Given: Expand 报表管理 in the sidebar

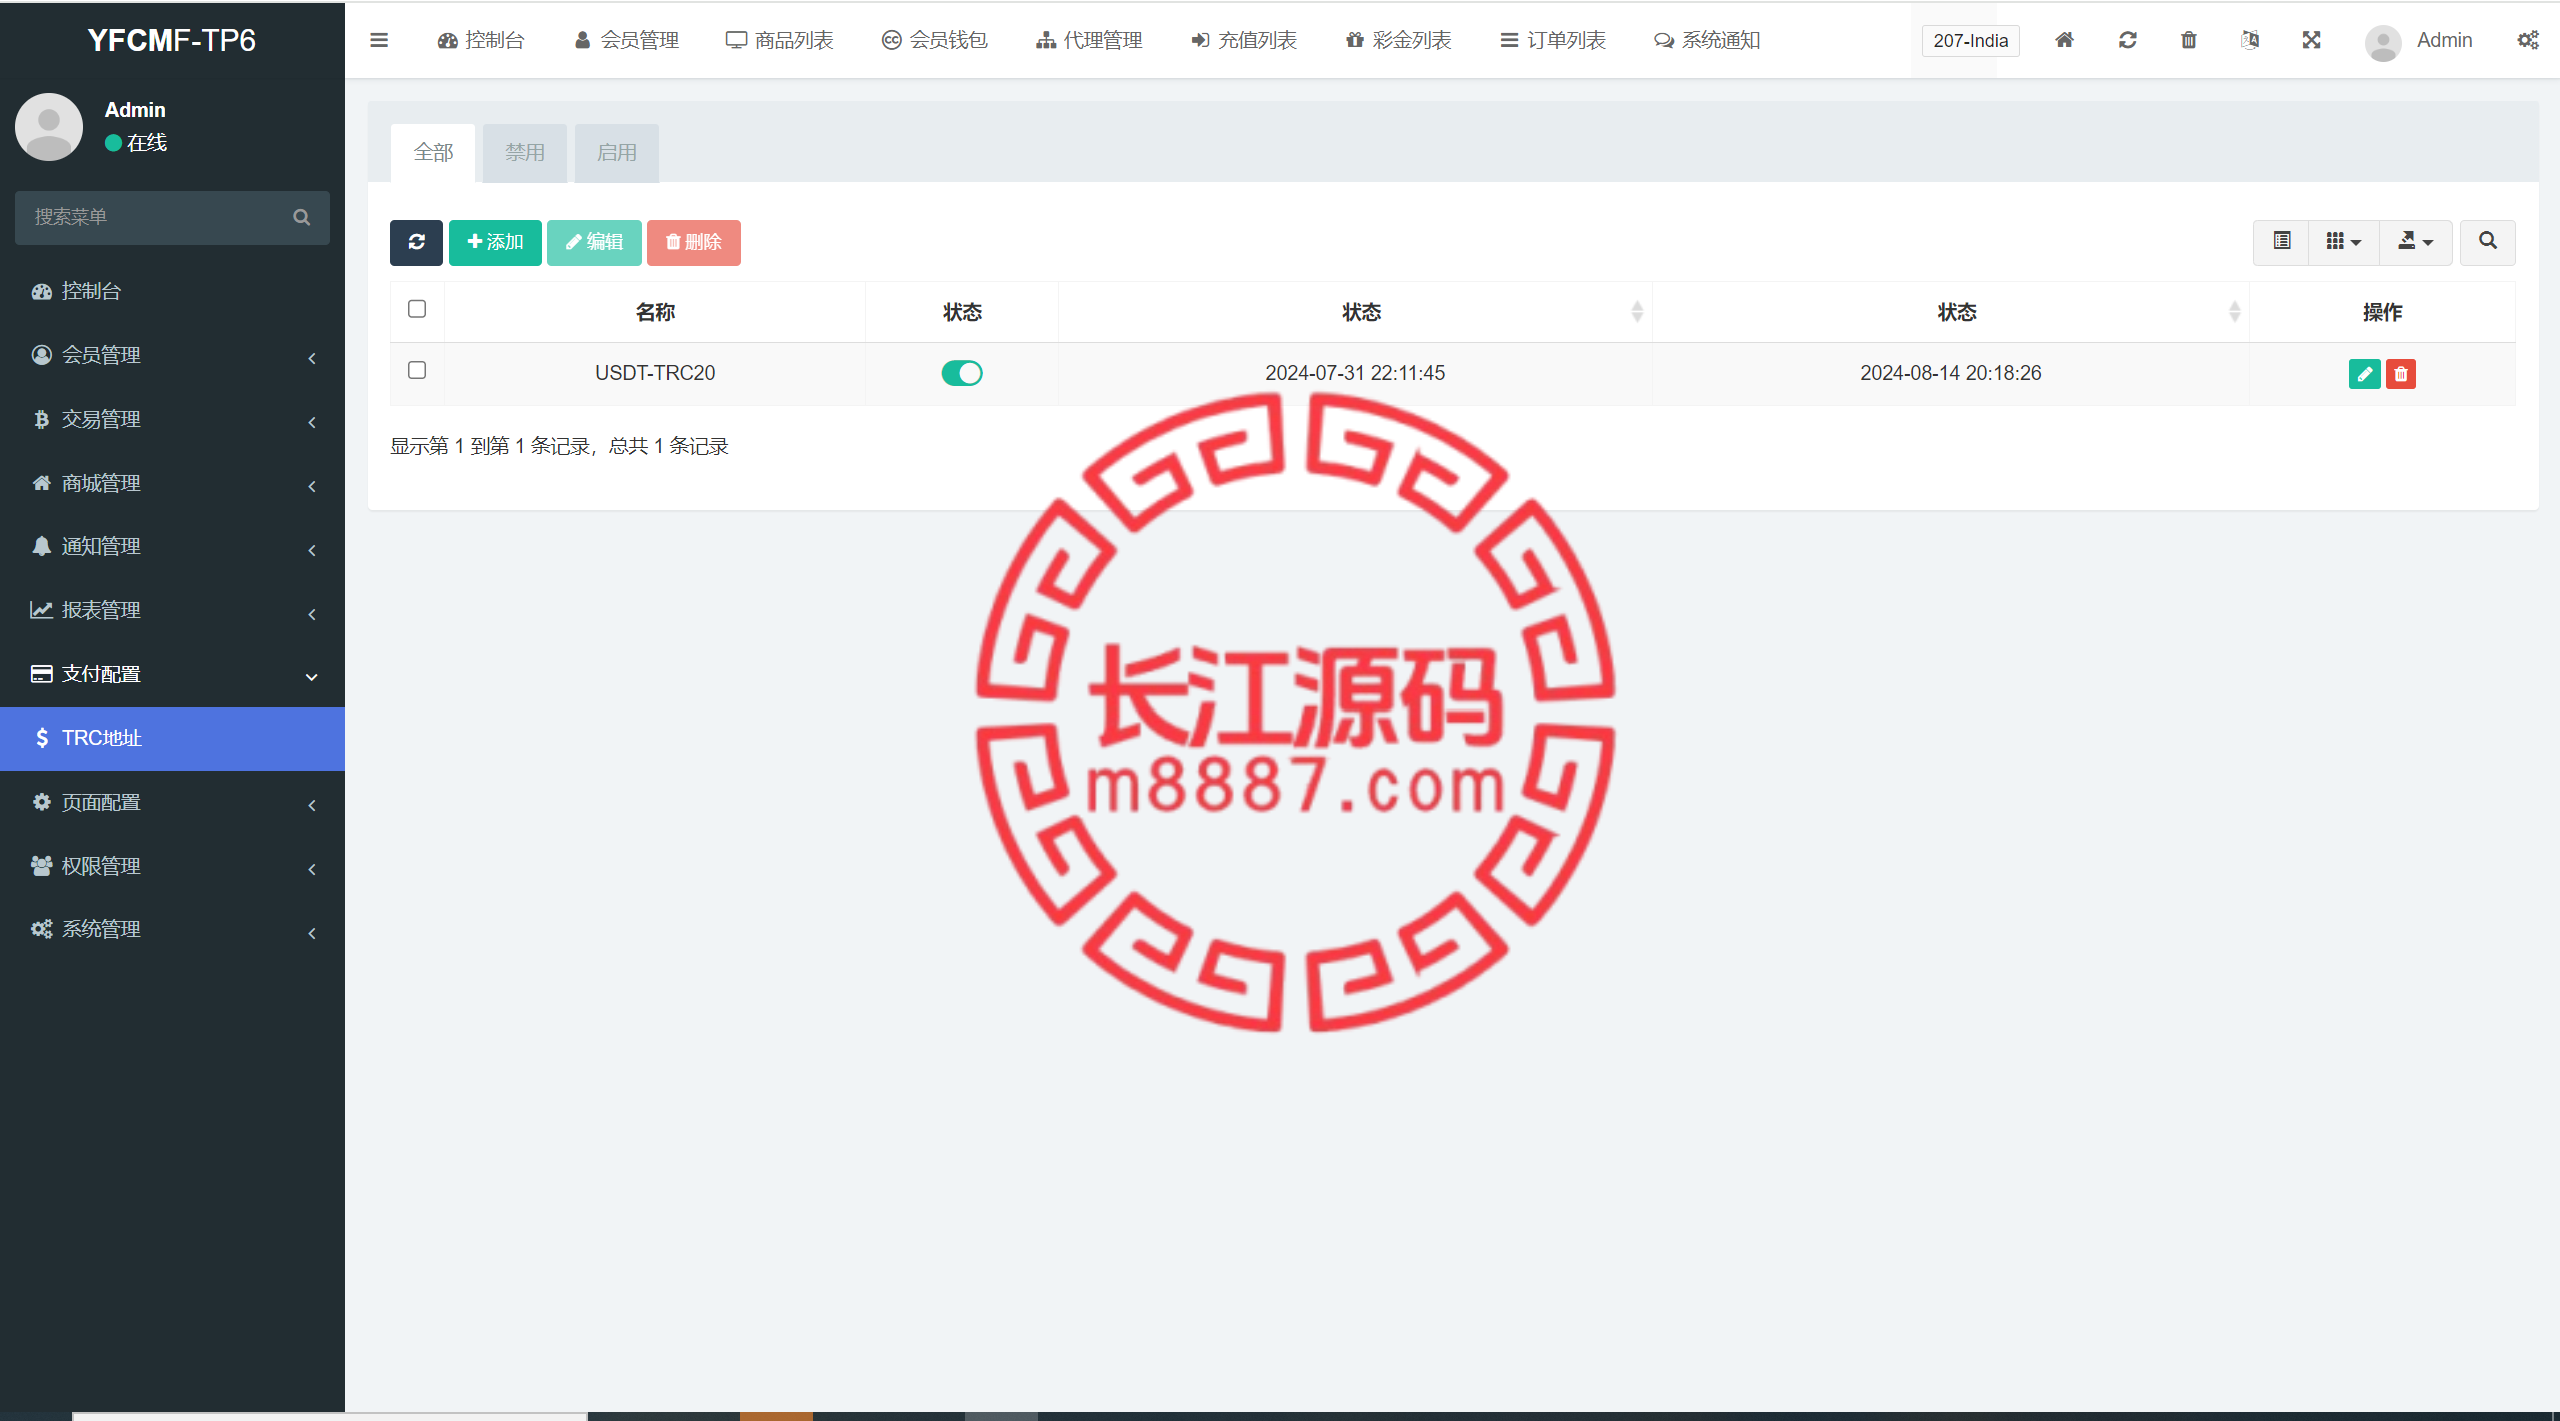Looking at the screenshot, I should [172, 610].
